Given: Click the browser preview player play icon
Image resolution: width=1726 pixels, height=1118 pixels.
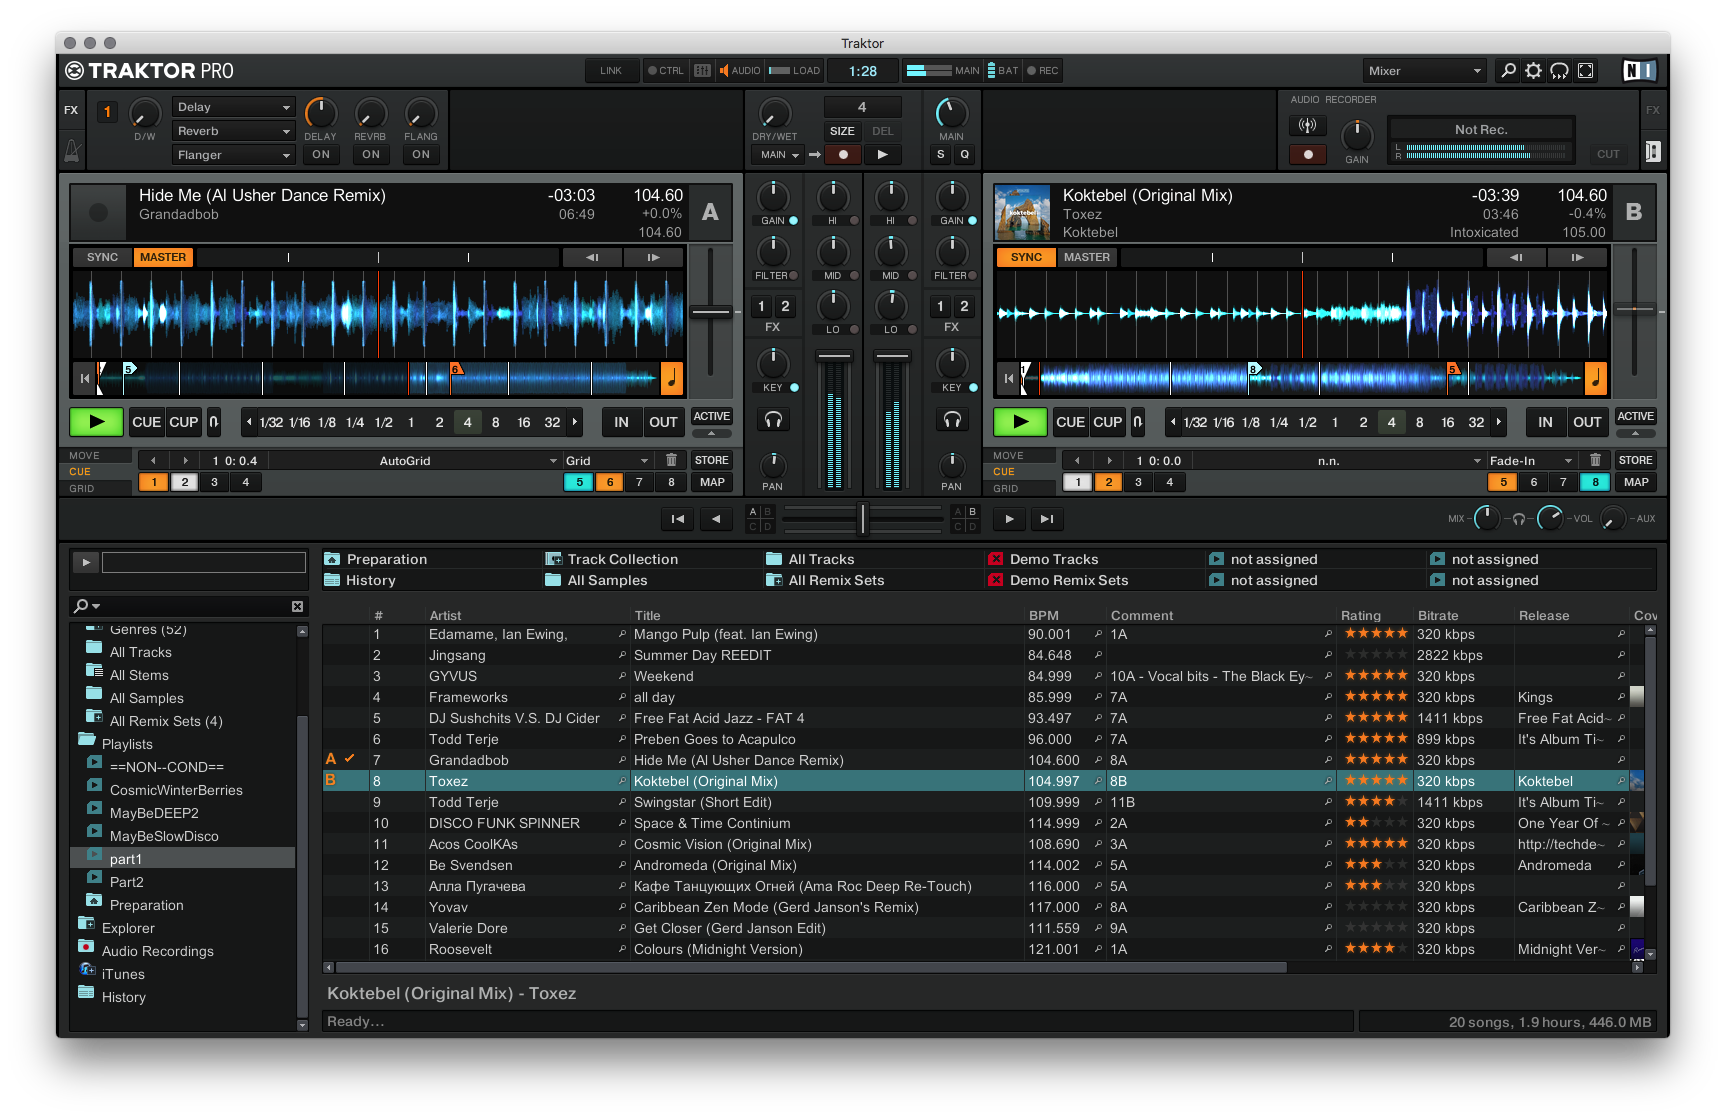Looking at the screenshot, I should (86, 562).
